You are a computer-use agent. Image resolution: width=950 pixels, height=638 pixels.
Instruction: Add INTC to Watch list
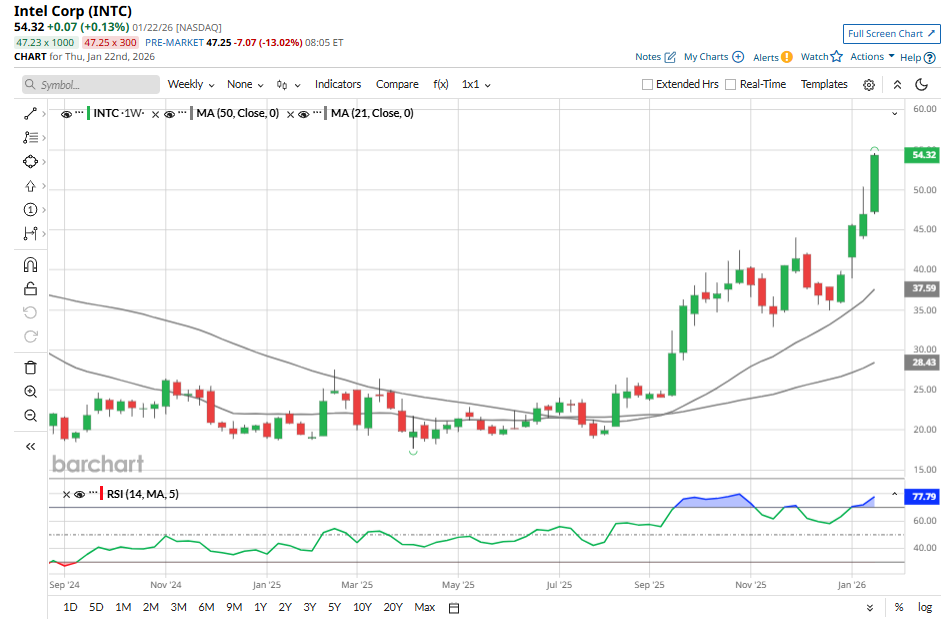point(822,56)
